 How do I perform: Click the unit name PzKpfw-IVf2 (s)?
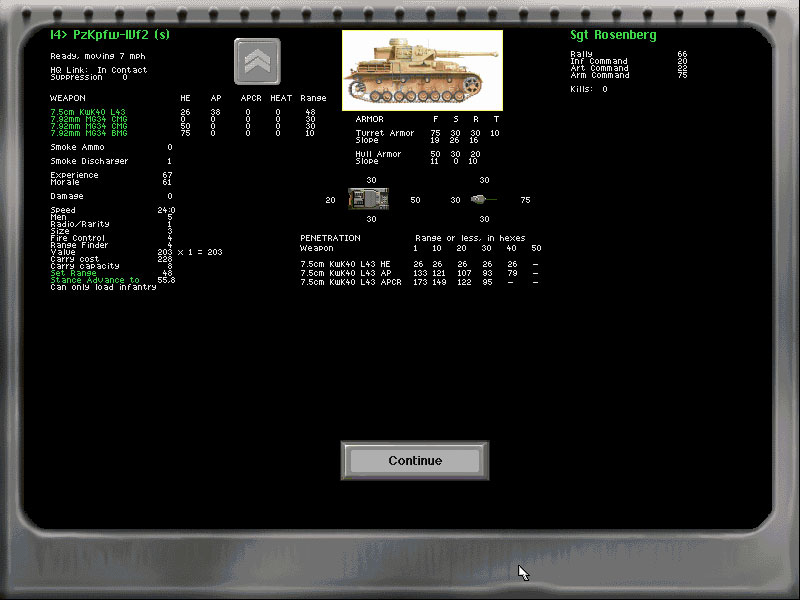pos(109,36)
